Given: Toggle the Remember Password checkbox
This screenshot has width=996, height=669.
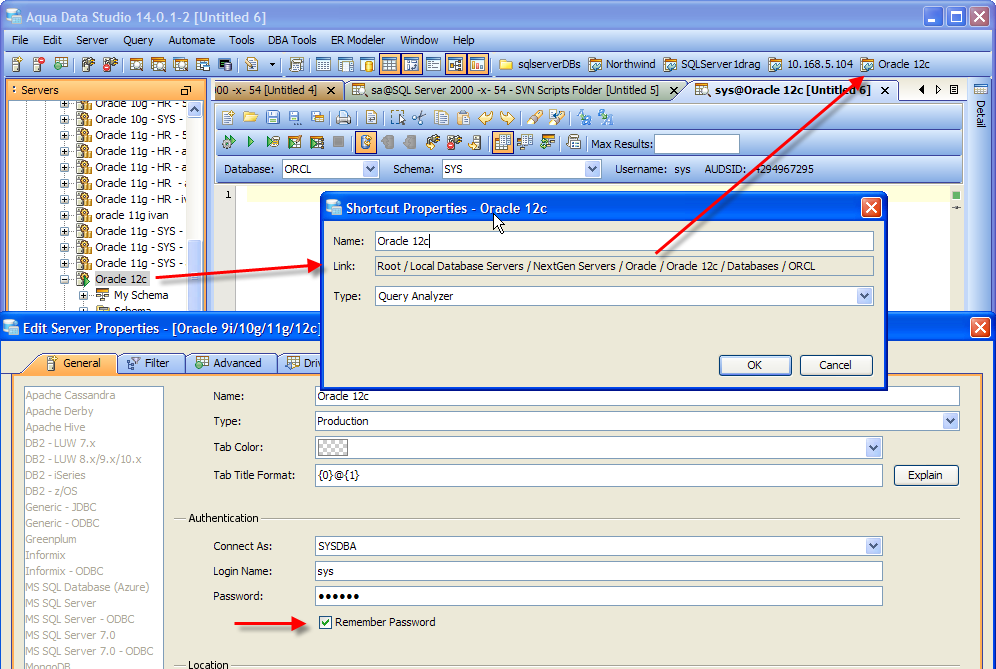Looking at the screenshot, I should [325, 623].
